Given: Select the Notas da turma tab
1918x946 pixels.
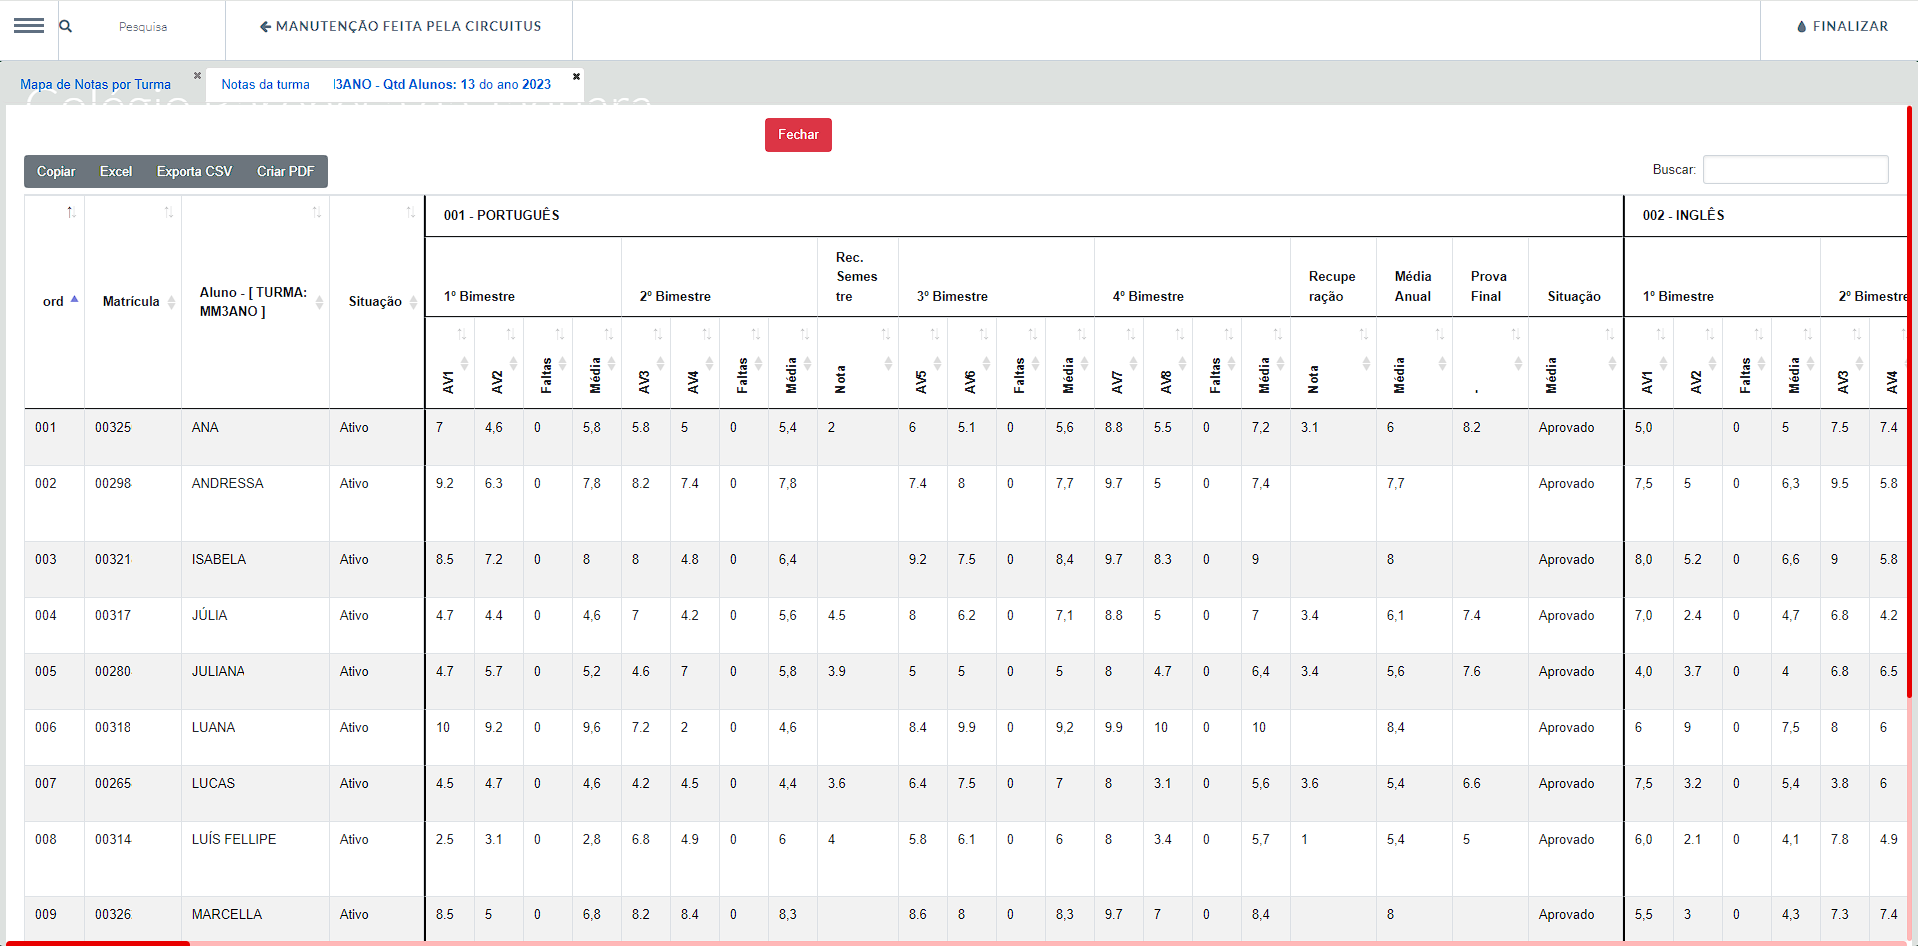Looking at the screenshot, I should point(386,84).
